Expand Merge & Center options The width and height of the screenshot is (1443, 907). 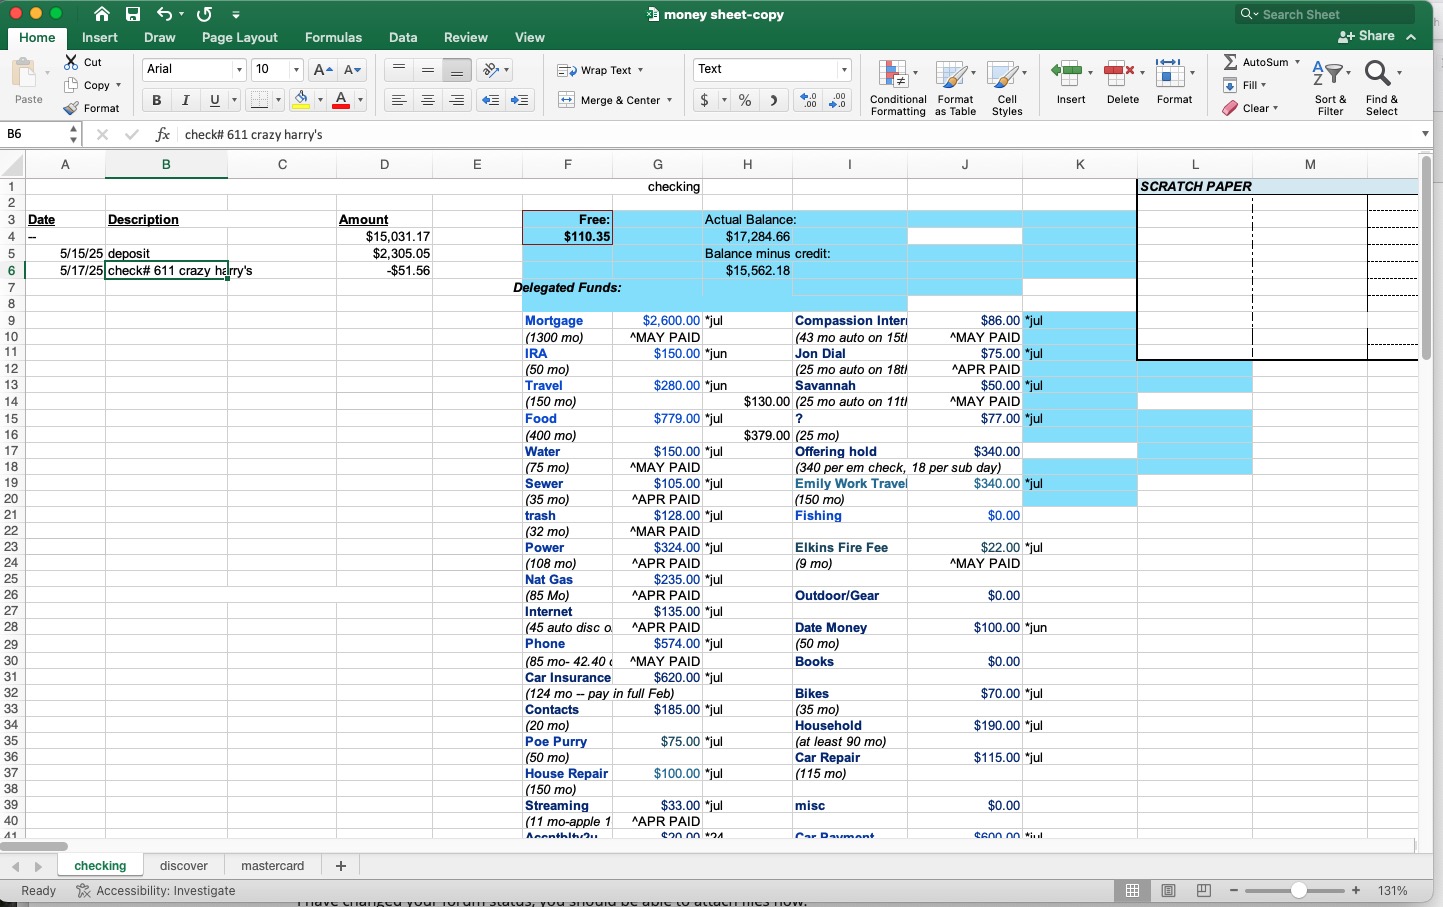[x=669, y=100]
